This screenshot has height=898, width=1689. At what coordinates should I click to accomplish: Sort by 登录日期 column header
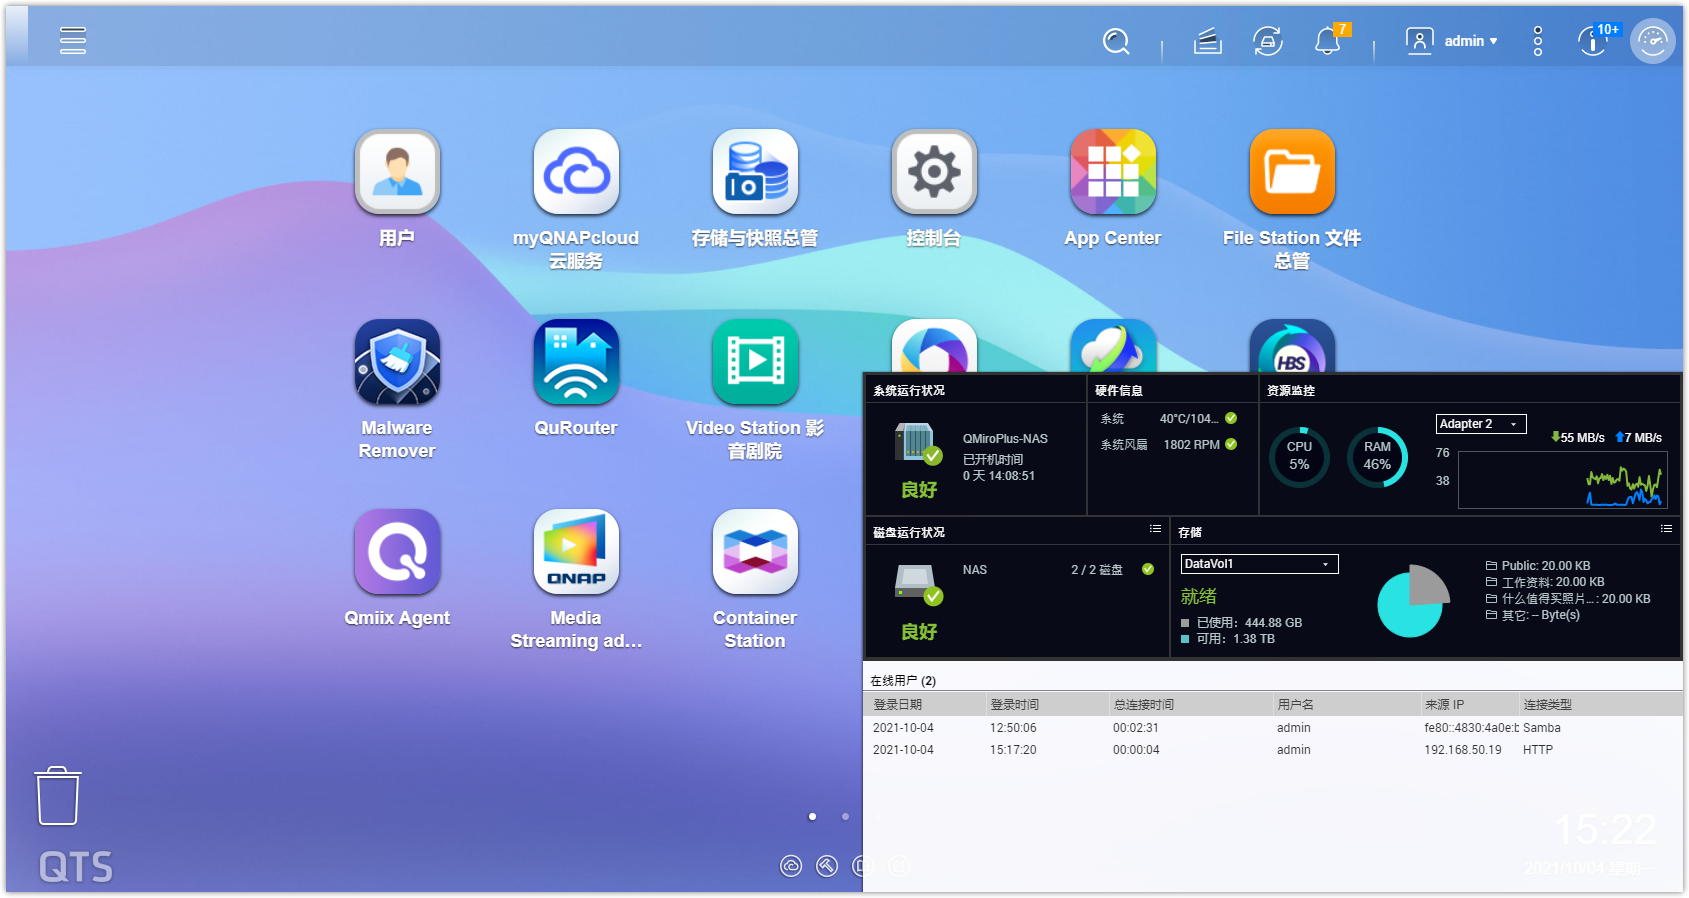click(x=925, y=705)
